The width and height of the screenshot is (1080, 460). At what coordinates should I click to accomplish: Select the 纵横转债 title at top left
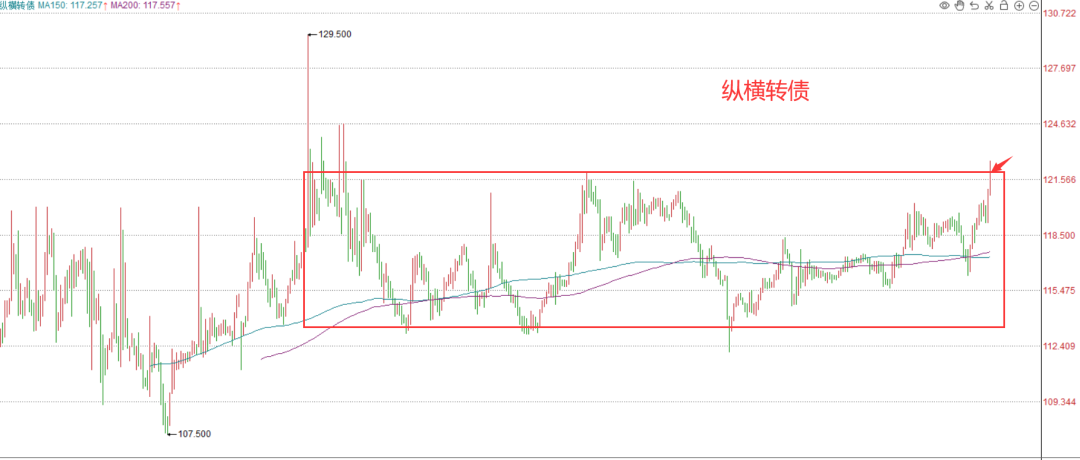[19, 6]
